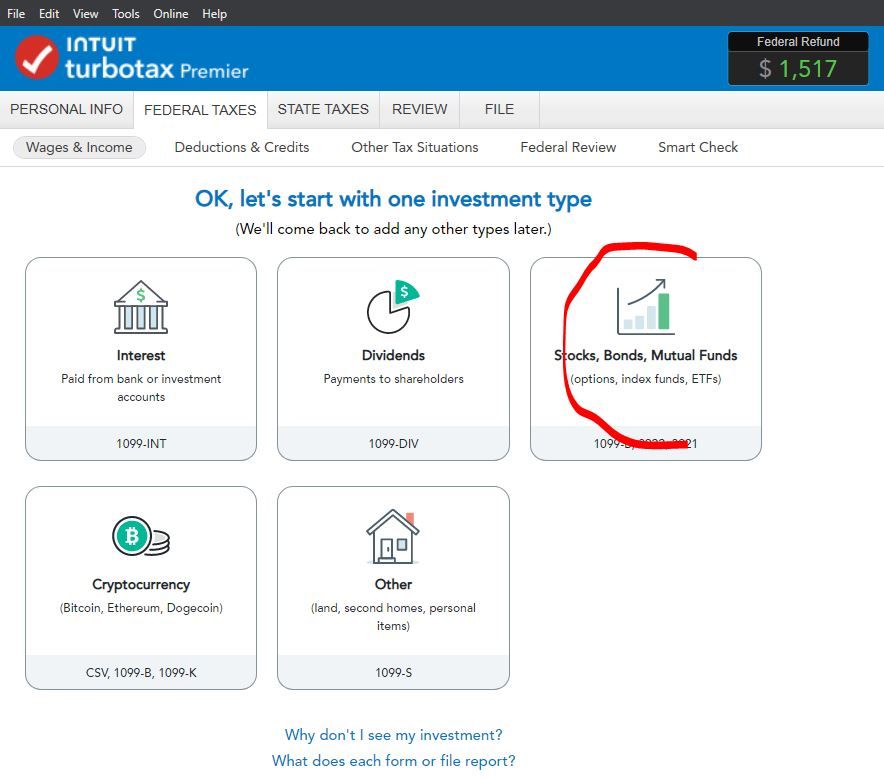The image size is (884, 780).
Task: Open the Tools menu
Action: coord(126,14)
